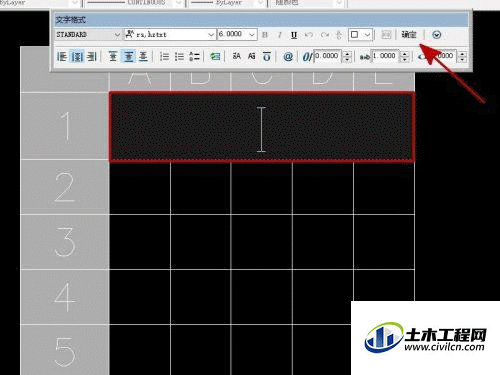Toggle overline text formatting

click(x=267, y=56)
